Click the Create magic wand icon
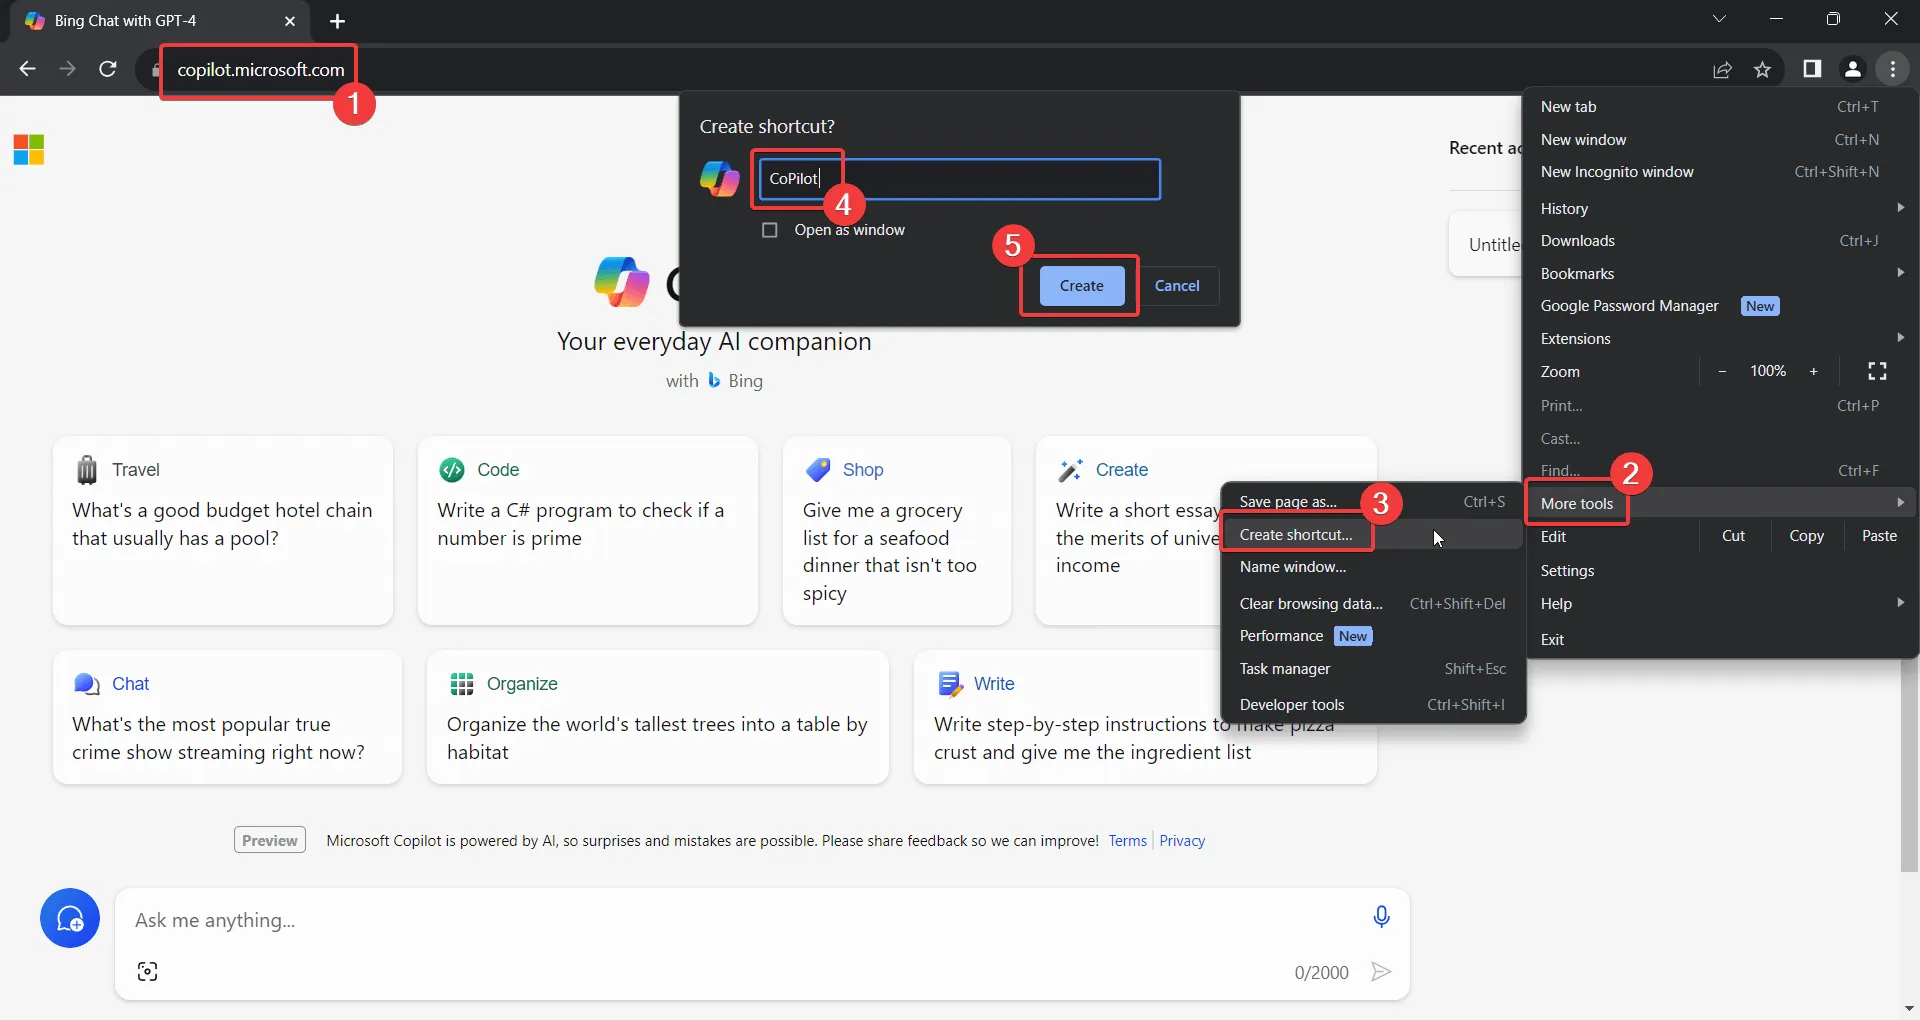1920x1020 pixels. 1071,469
